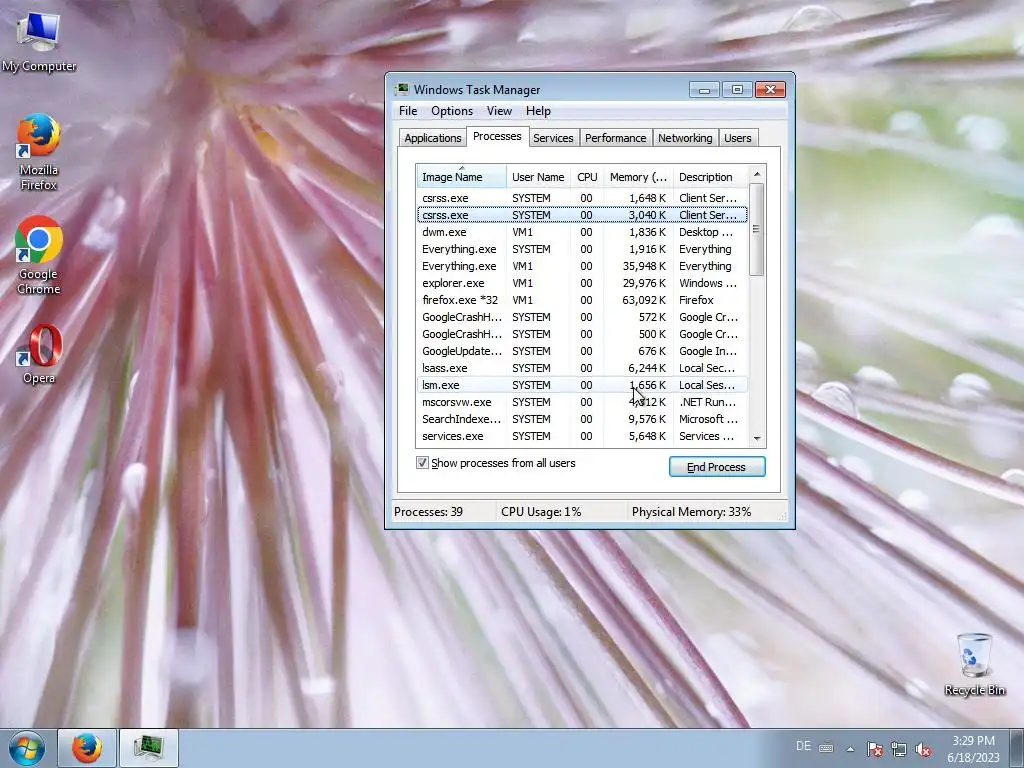Image resolution: width=1024 pixels, height=768 pixels.
Task: Select csrss.exe row with 1,648 K
Action: (x=582, y=198)
